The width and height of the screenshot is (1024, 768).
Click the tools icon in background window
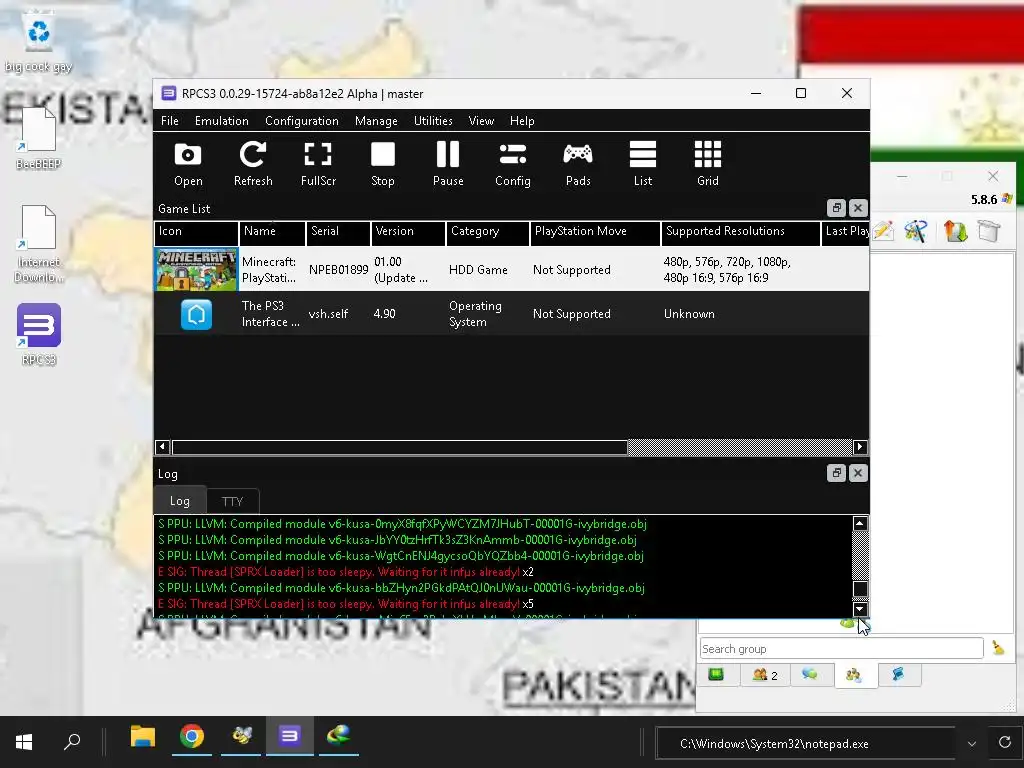(916, 231)
